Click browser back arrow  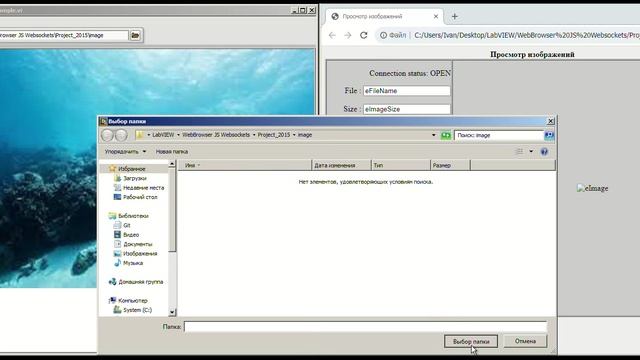point(332,36)
